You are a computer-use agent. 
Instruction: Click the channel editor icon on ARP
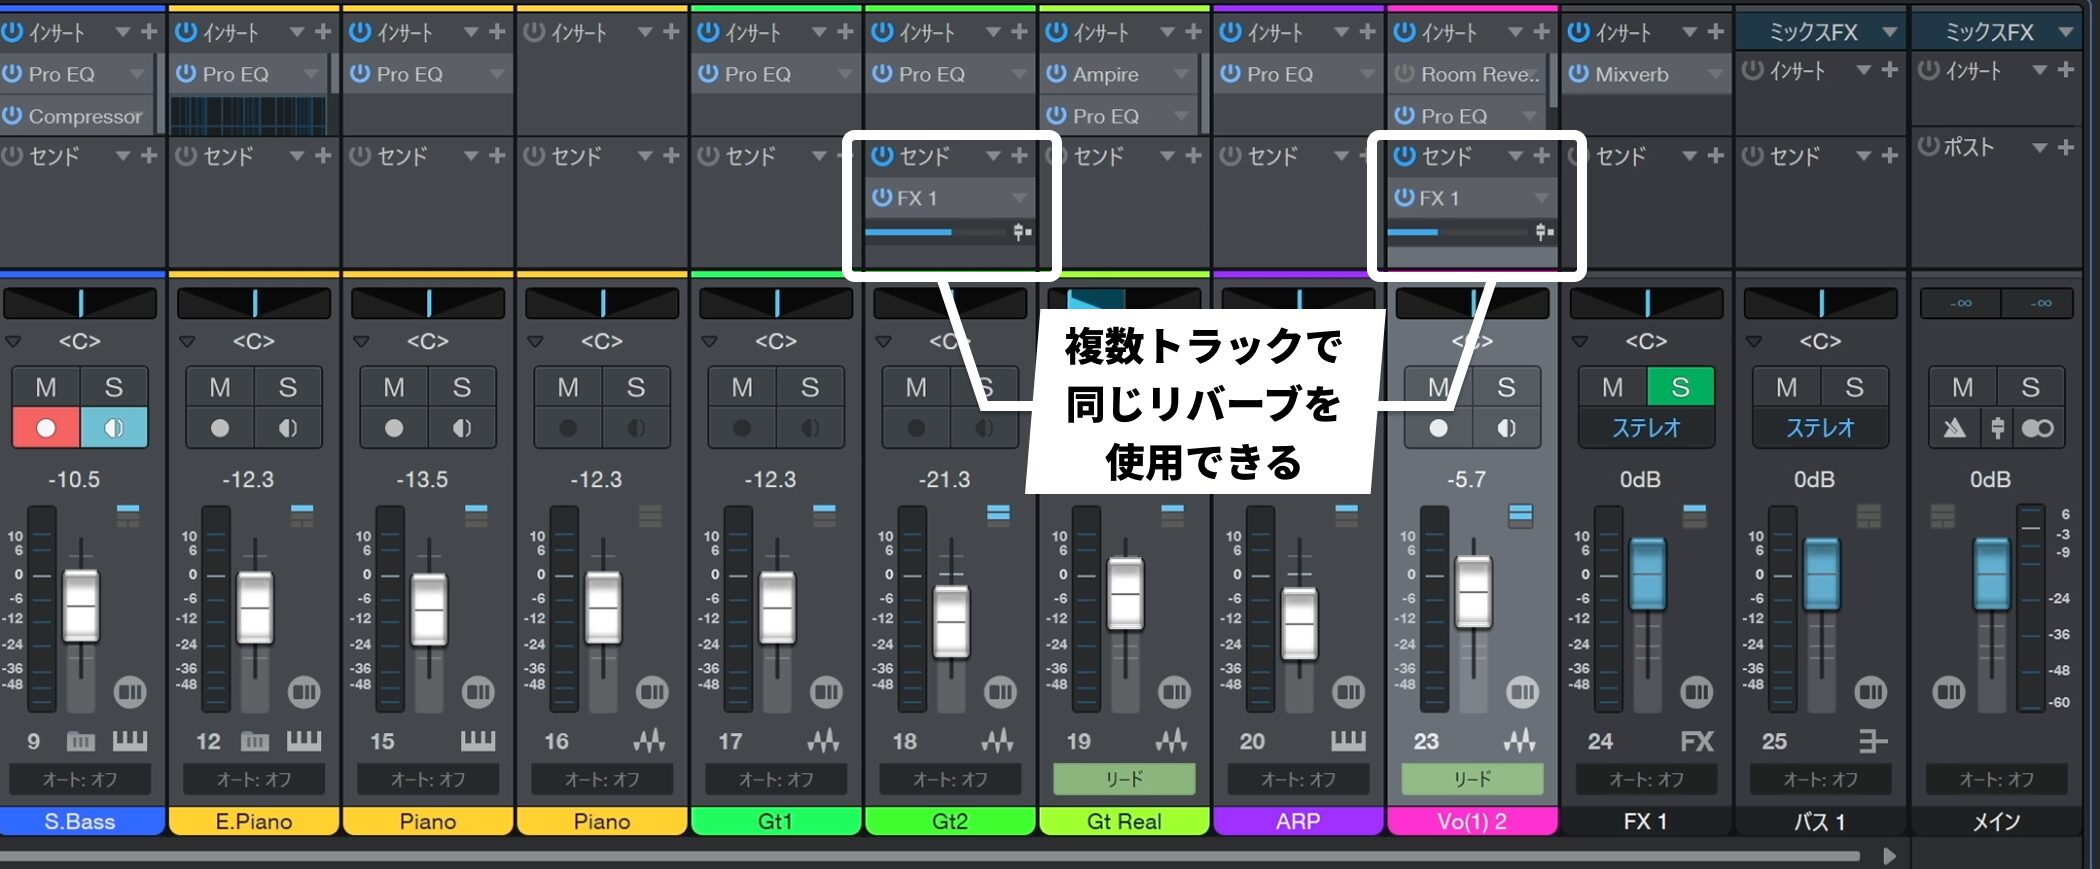point(1348,692)
